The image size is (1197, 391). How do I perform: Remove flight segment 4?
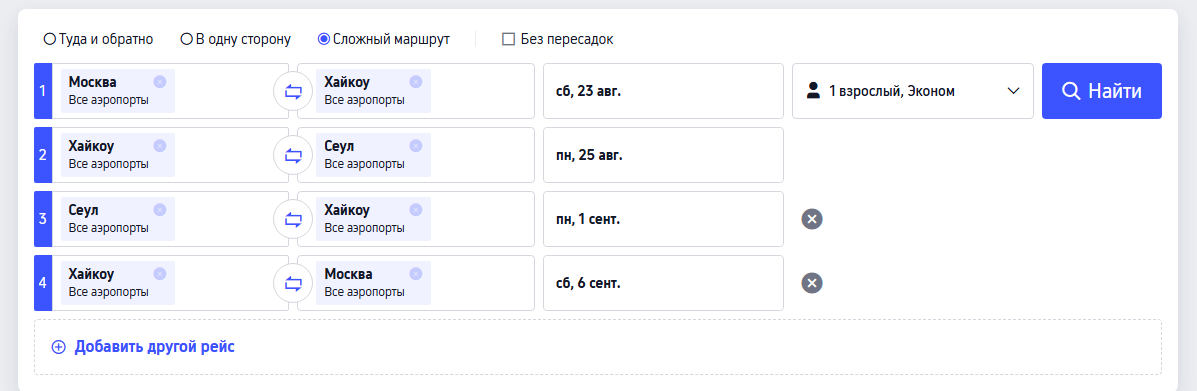[812, 284]
